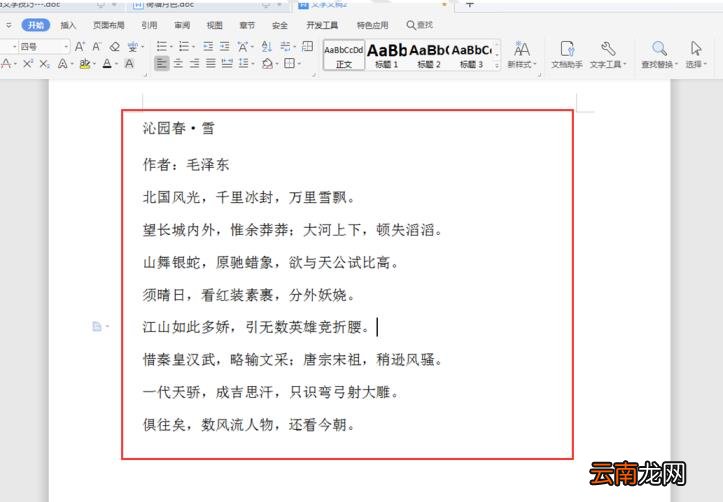Open the borders dropdown arrow
Screen dimensions: 723x502
[x=299, y=64]
